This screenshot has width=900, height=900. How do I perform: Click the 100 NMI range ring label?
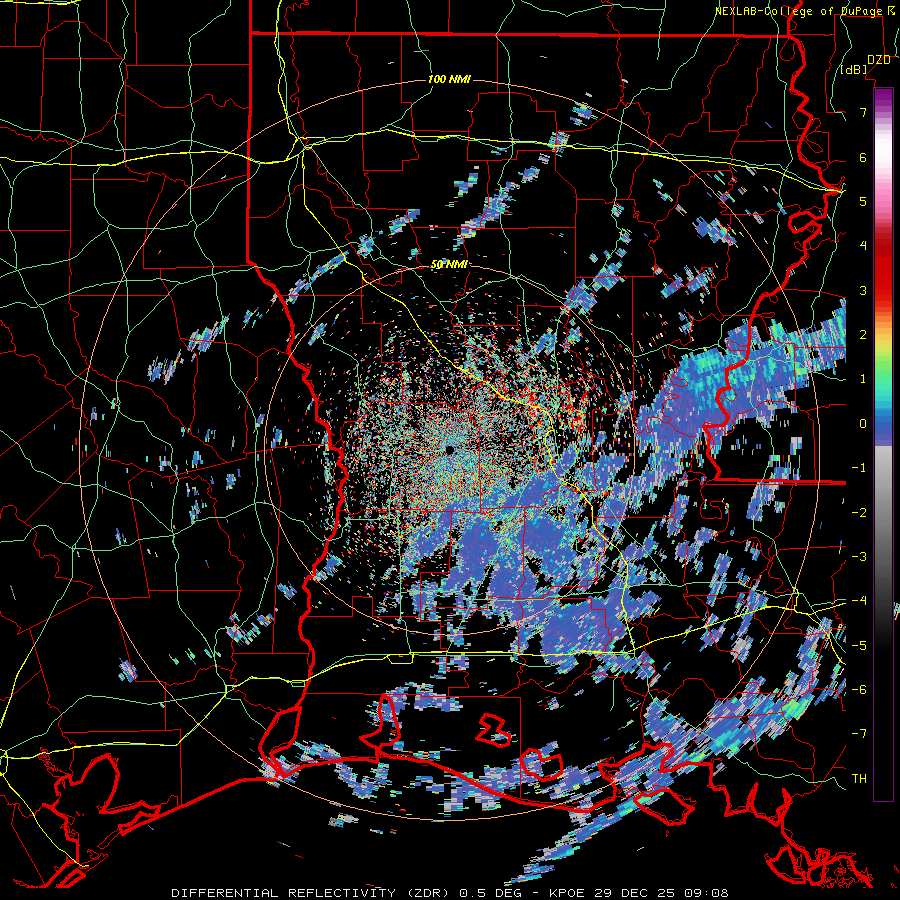click(449, 79)
